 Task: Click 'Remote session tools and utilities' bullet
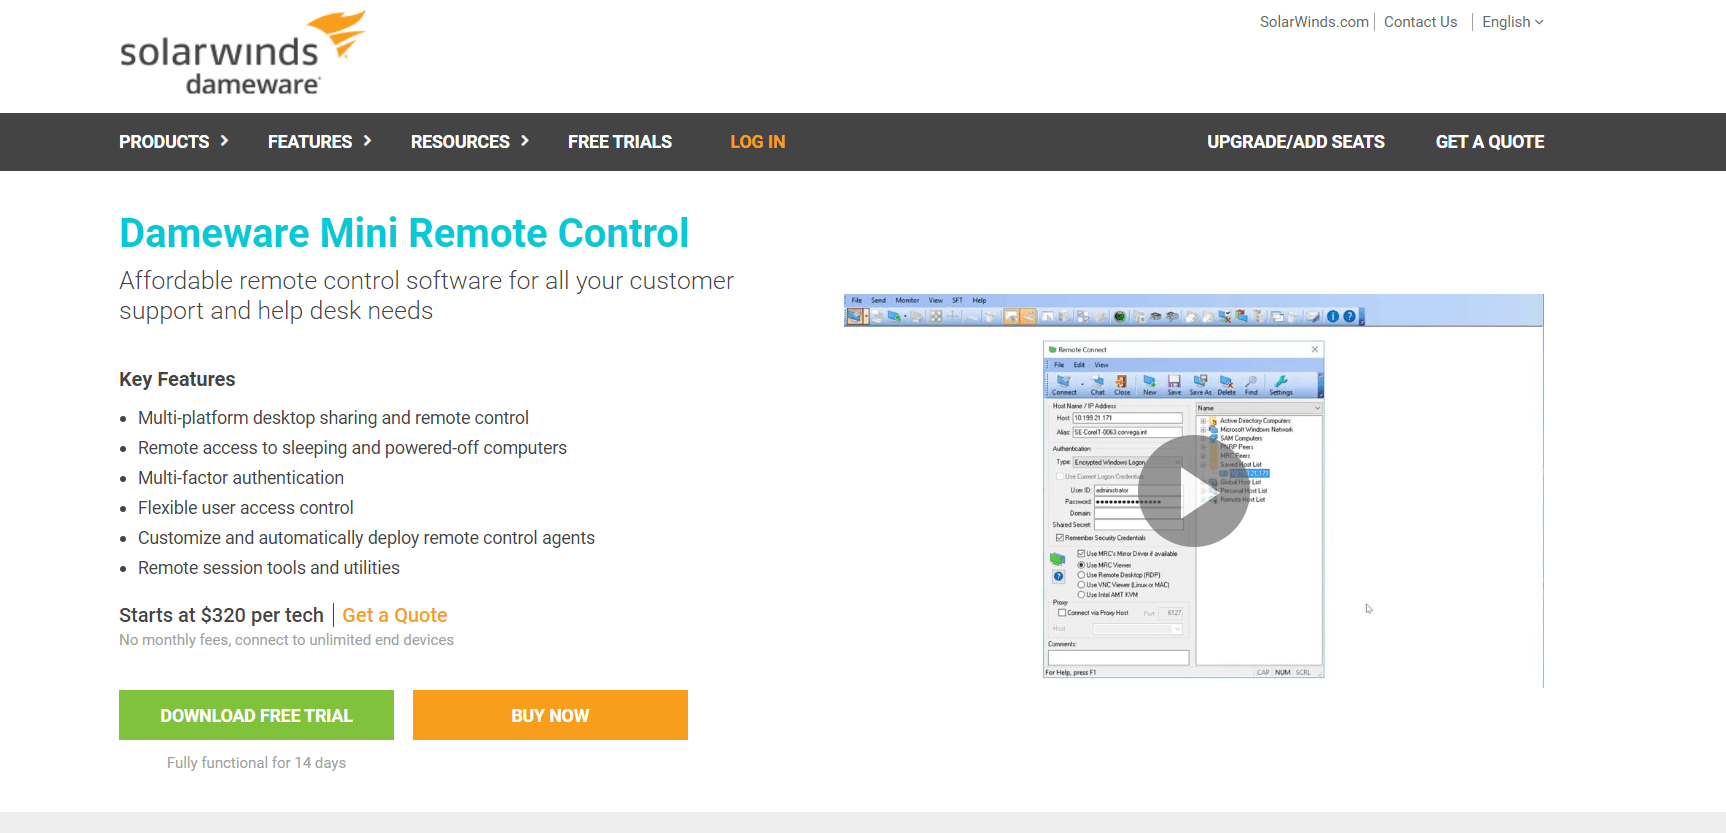pyautogui.click(x=269, y=568)
